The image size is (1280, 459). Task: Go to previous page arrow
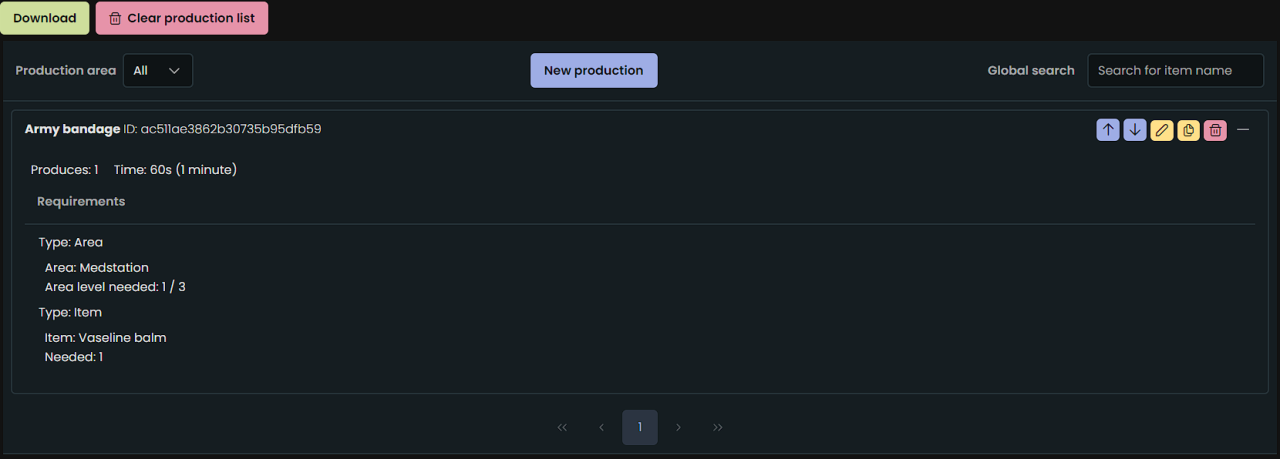[601, 427]
